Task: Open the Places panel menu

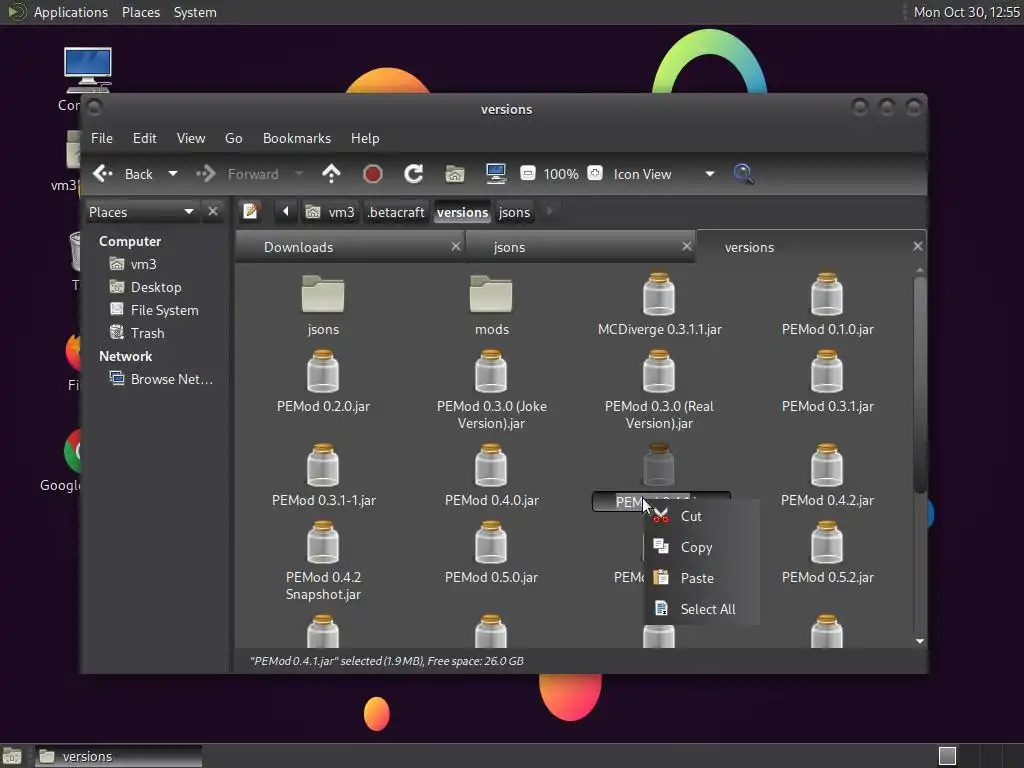Action: tap(141, 12)
